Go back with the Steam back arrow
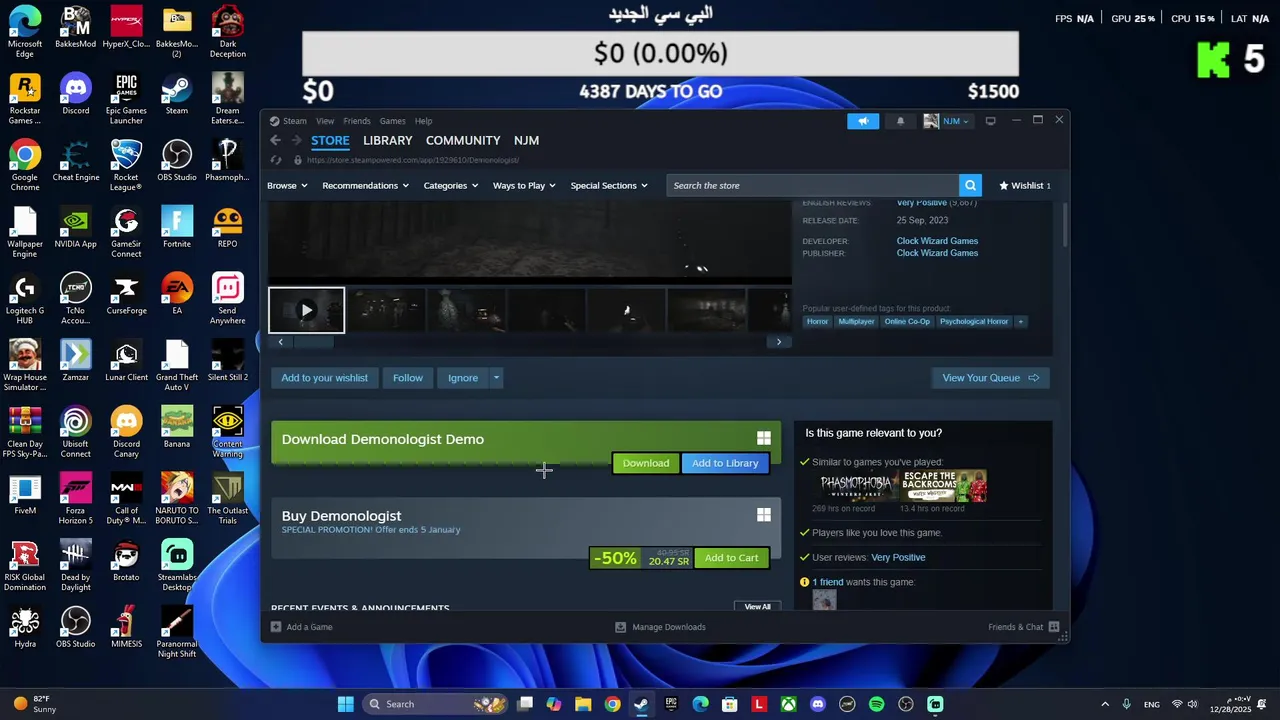1280x720 pixels. pyautogui.click(x=276, y=141)
